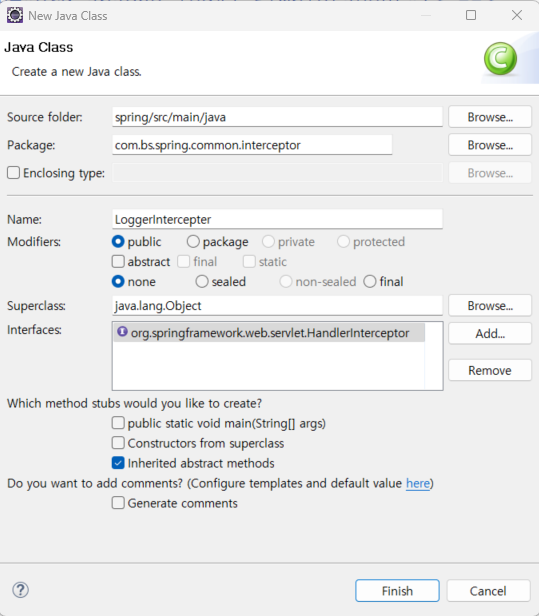The image size is (539, 616).
Task: Close the New Java Class dialog
Action: 517,15
